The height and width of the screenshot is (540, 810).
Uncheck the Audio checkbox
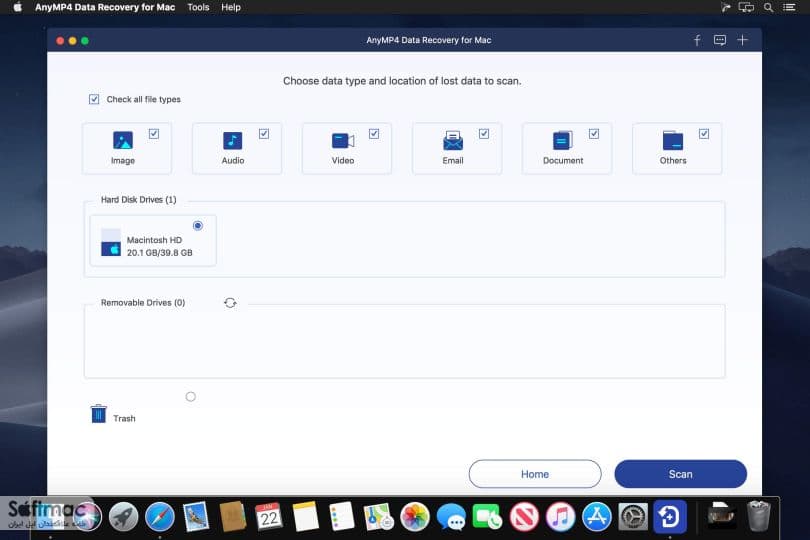coord(264,134)
